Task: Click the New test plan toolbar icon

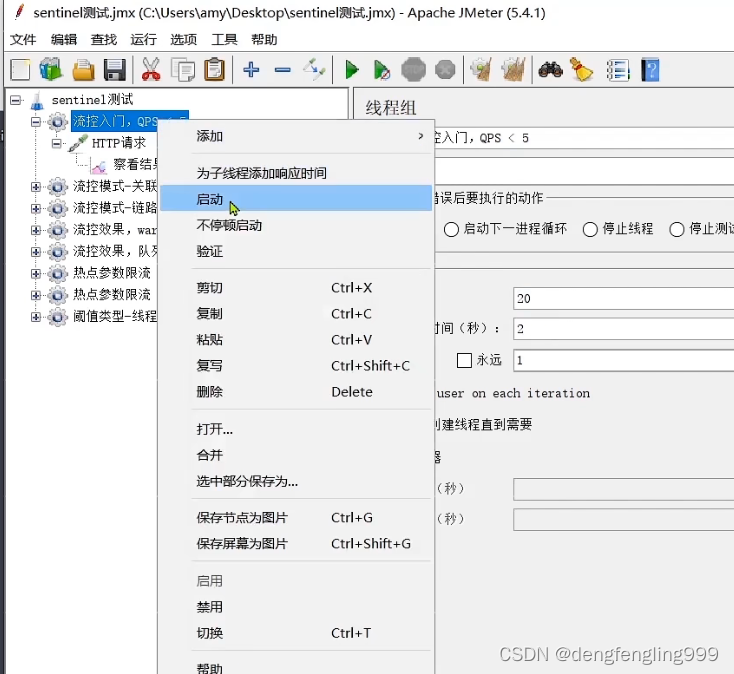Action: pos(20,71)
